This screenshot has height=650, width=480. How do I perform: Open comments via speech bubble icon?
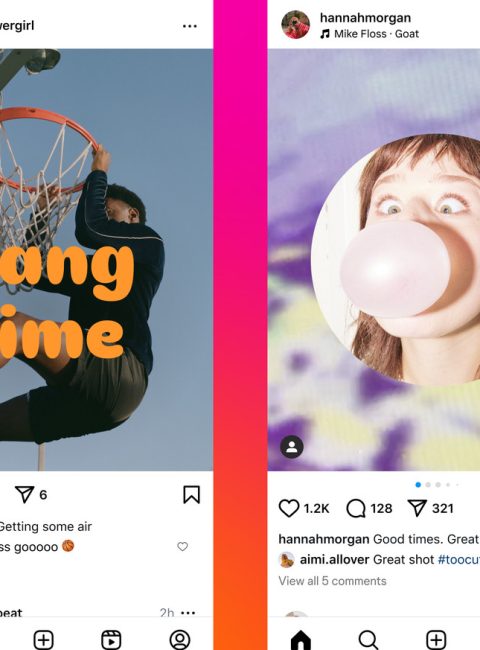[356, 508]
